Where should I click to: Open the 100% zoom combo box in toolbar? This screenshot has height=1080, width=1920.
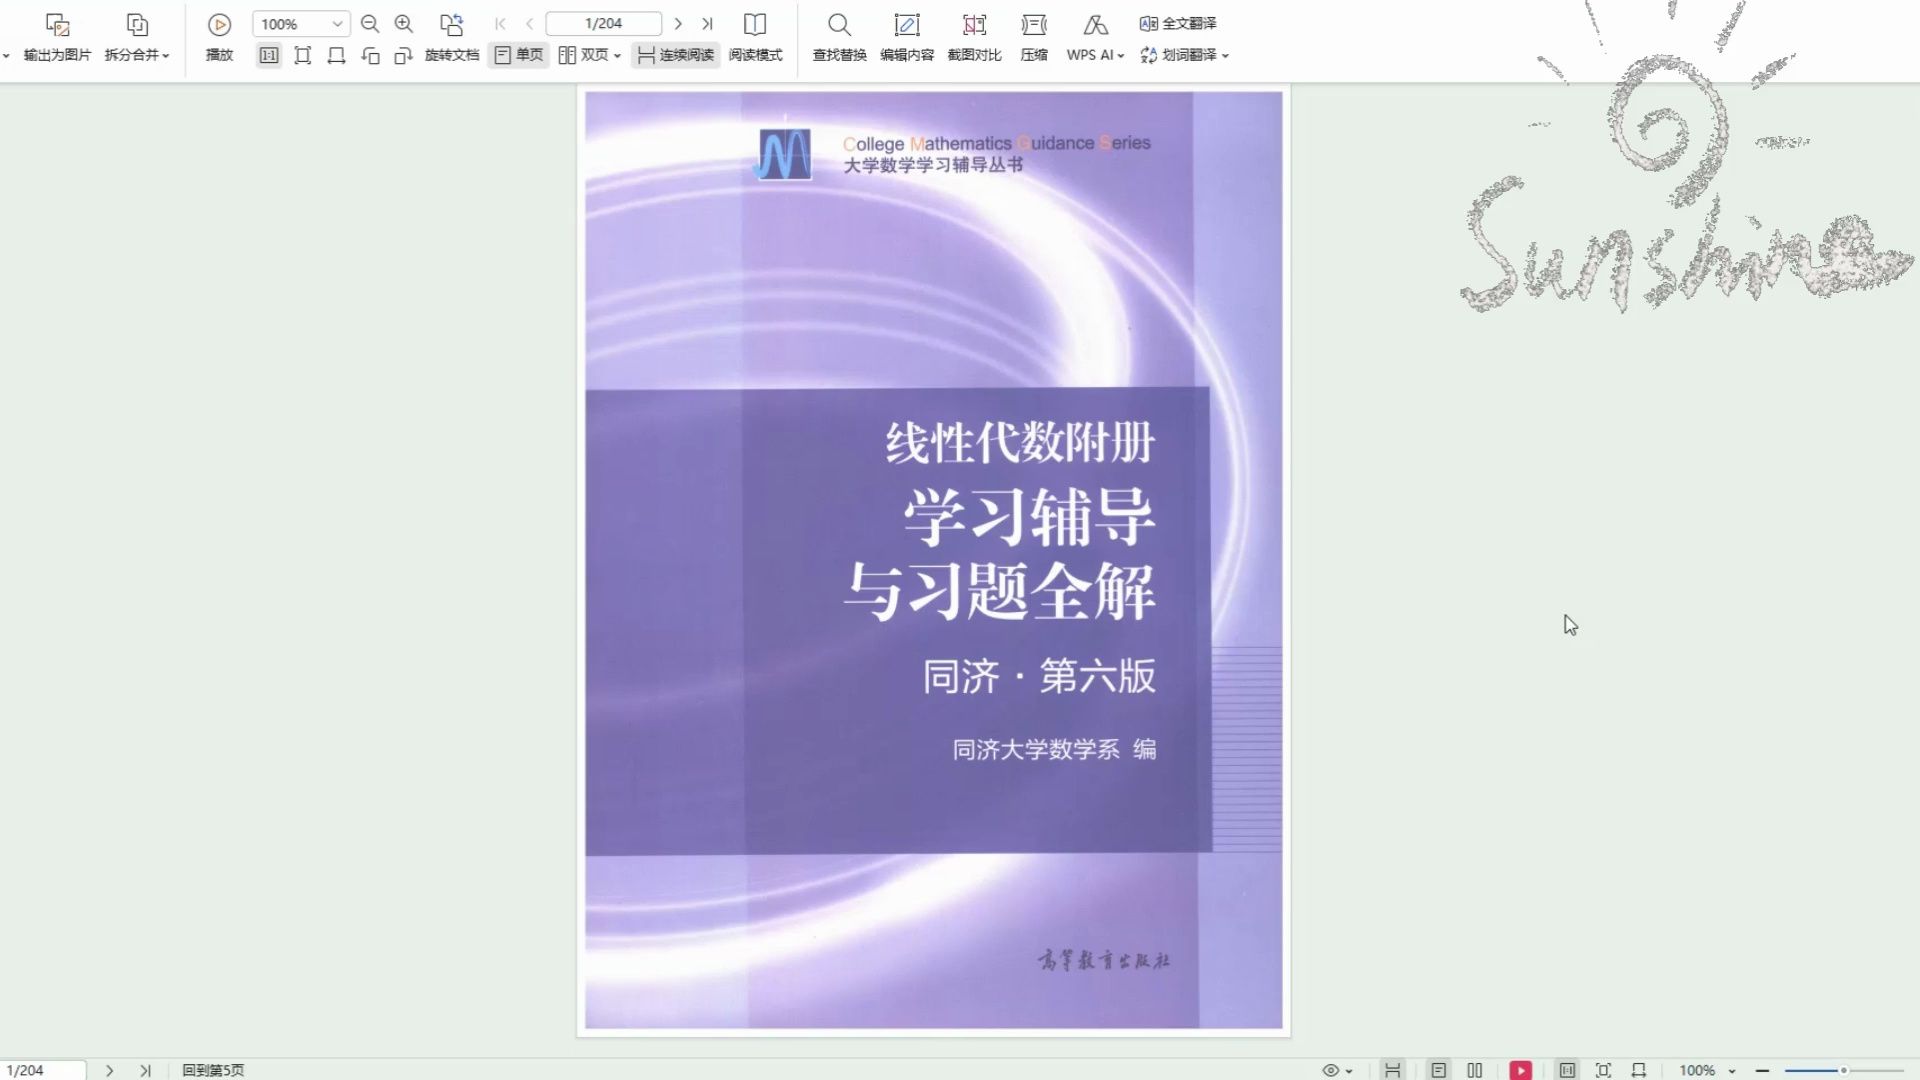pyautogui.click(x=301, y=24)
